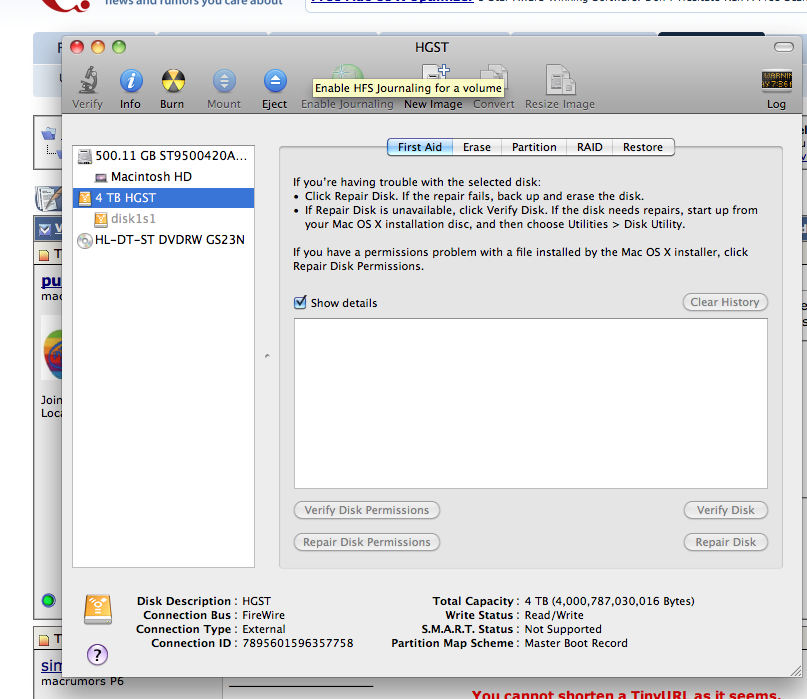
Task: Select the disk1s1 volume
Action: 163,219
